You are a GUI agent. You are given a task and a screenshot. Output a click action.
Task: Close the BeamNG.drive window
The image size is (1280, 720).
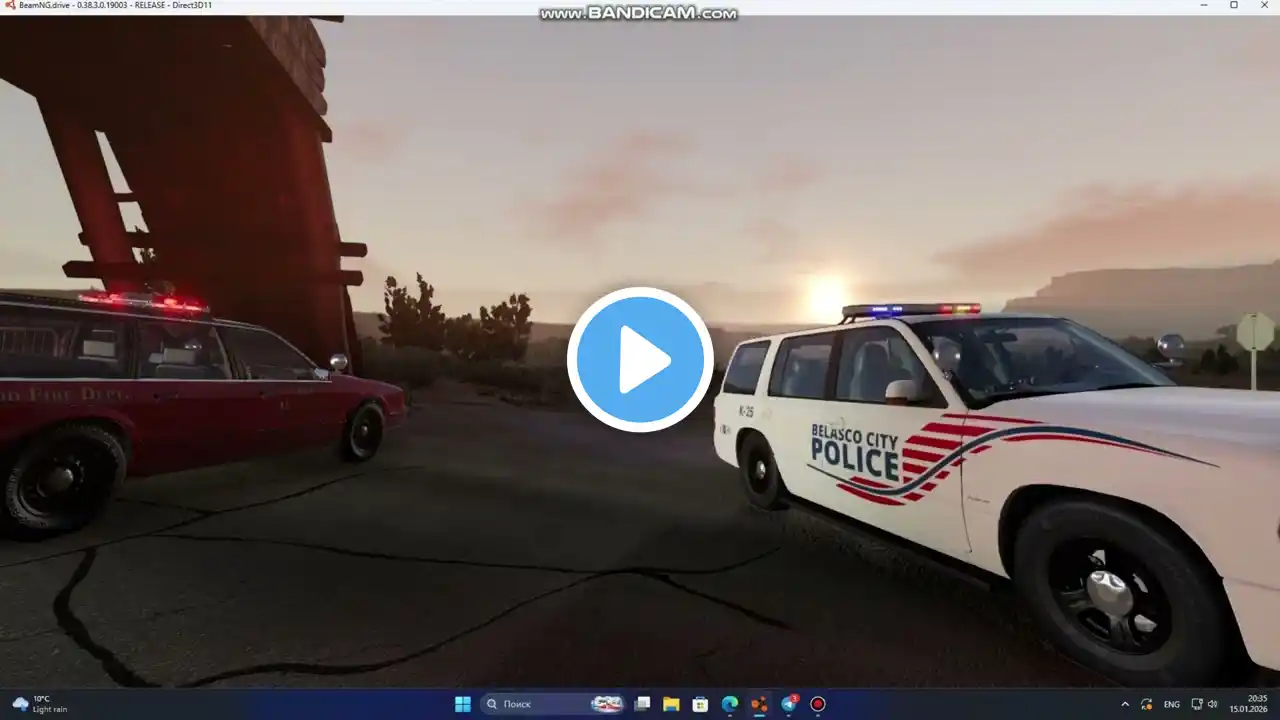click(1262, 5)
